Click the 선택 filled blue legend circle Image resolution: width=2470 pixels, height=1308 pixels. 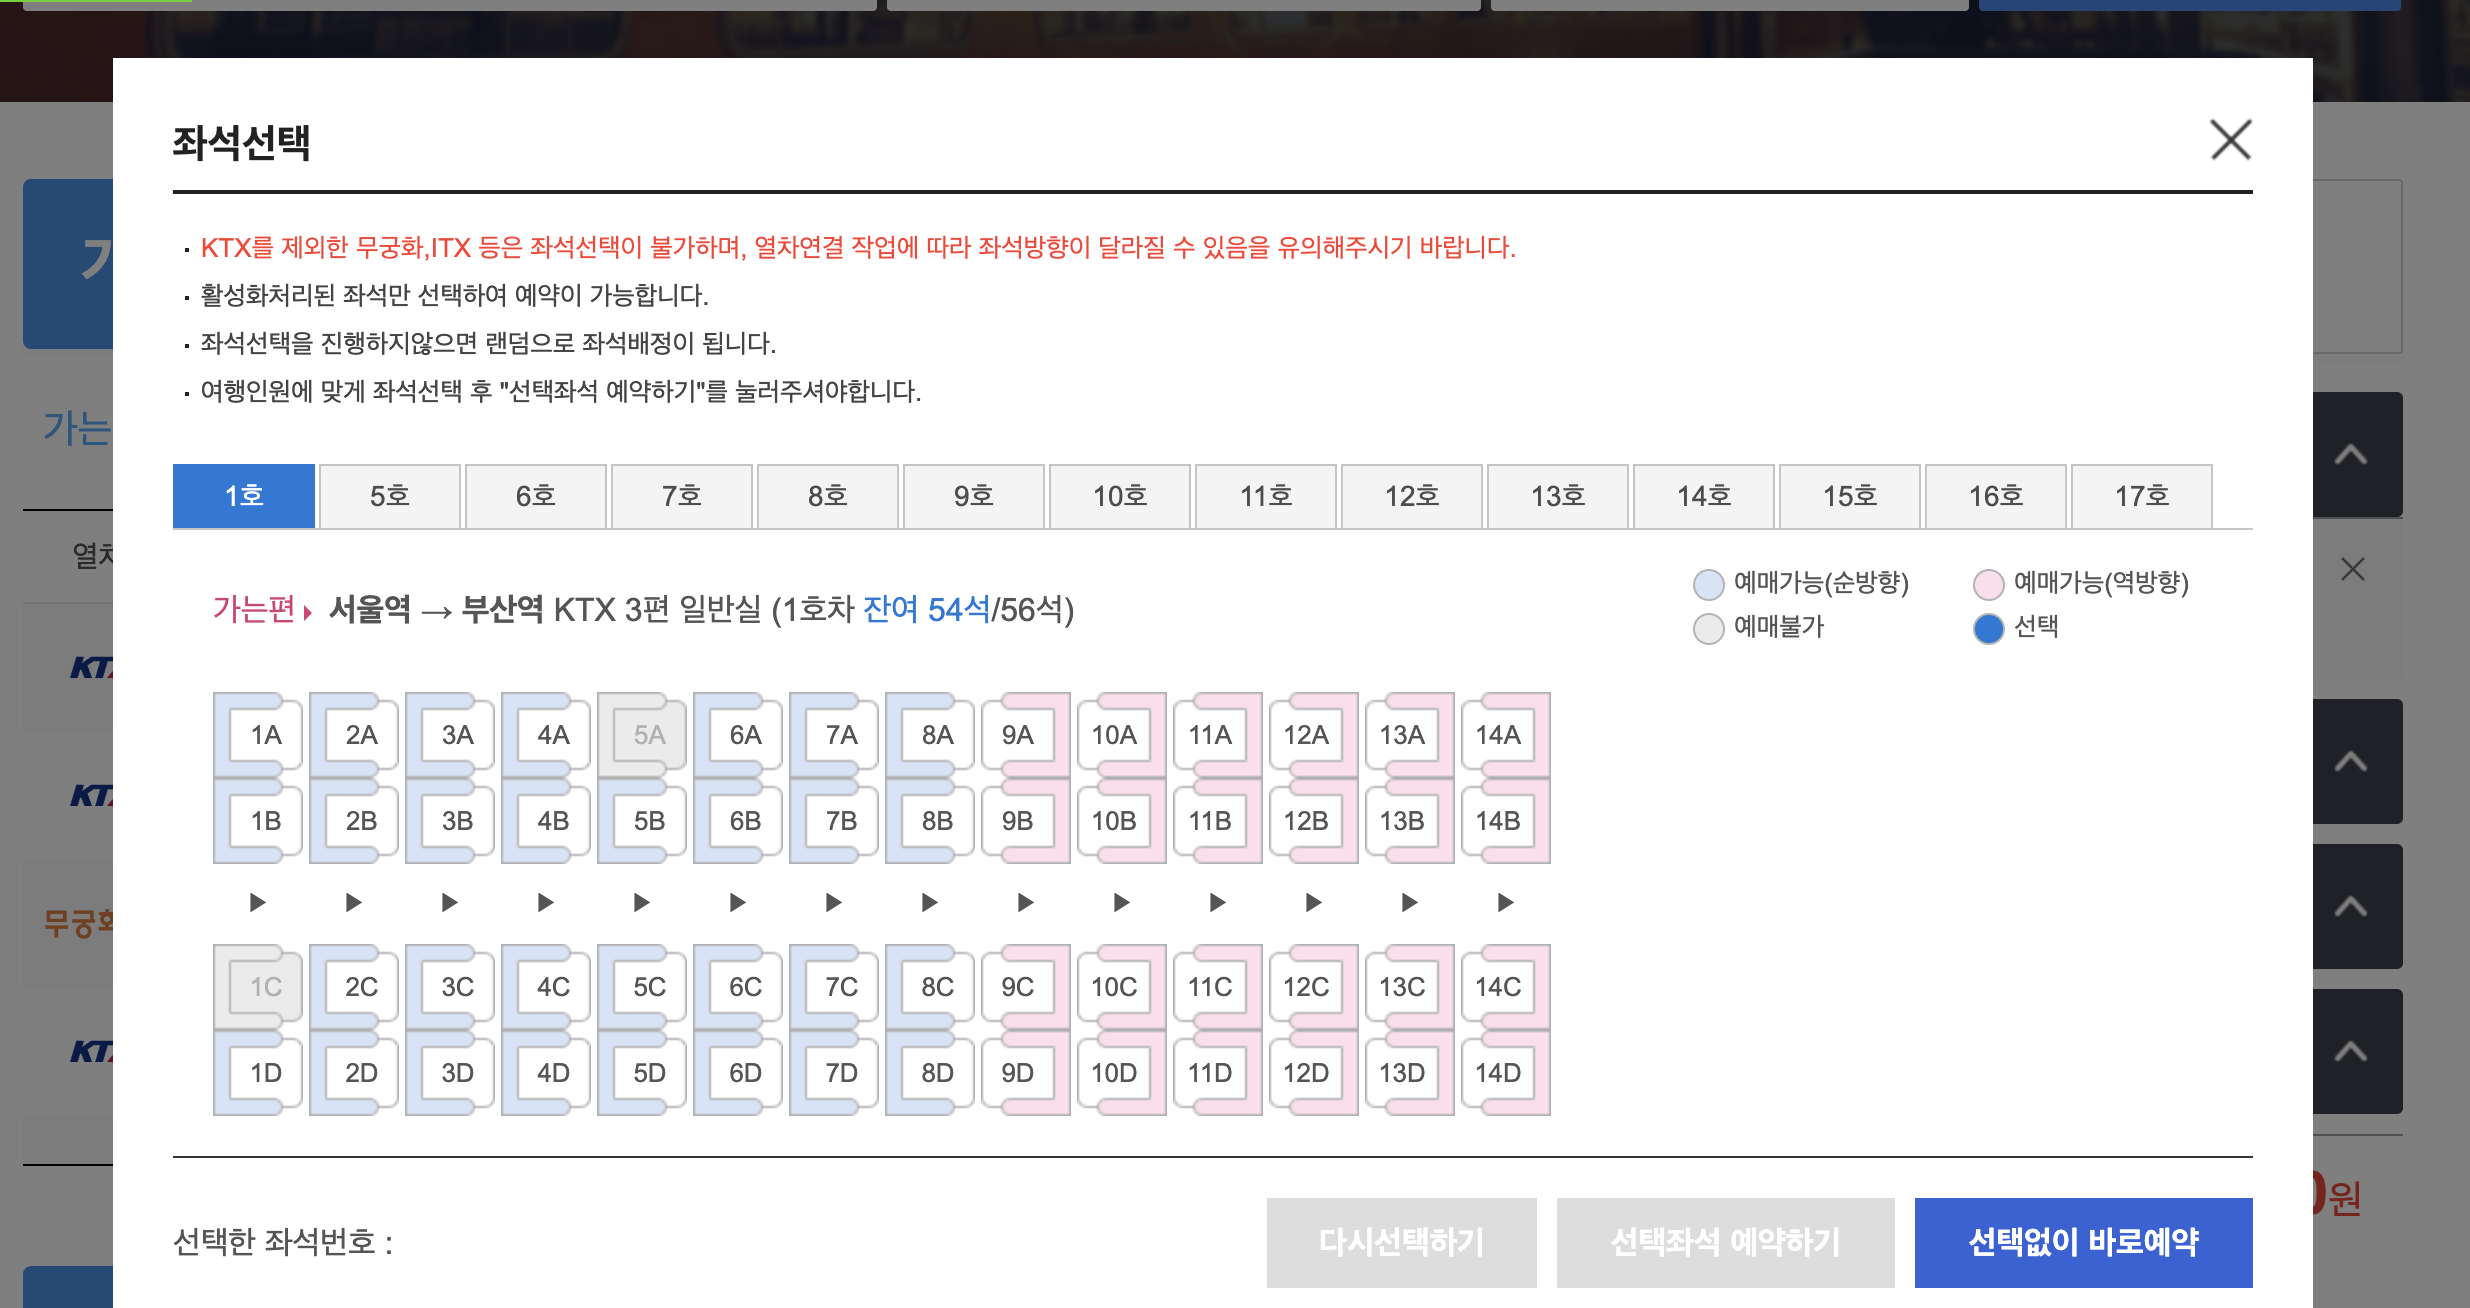(x=1987, y=628)
